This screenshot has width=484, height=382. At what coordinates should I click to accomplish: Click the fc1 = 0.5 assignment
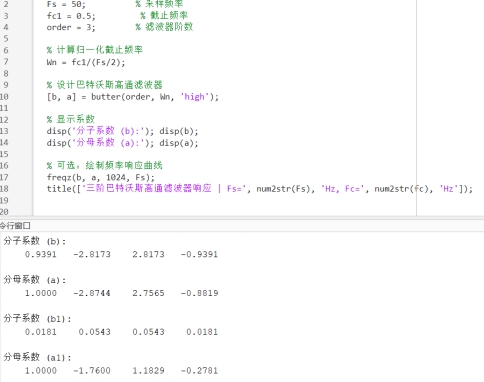(x=71, y=16)
